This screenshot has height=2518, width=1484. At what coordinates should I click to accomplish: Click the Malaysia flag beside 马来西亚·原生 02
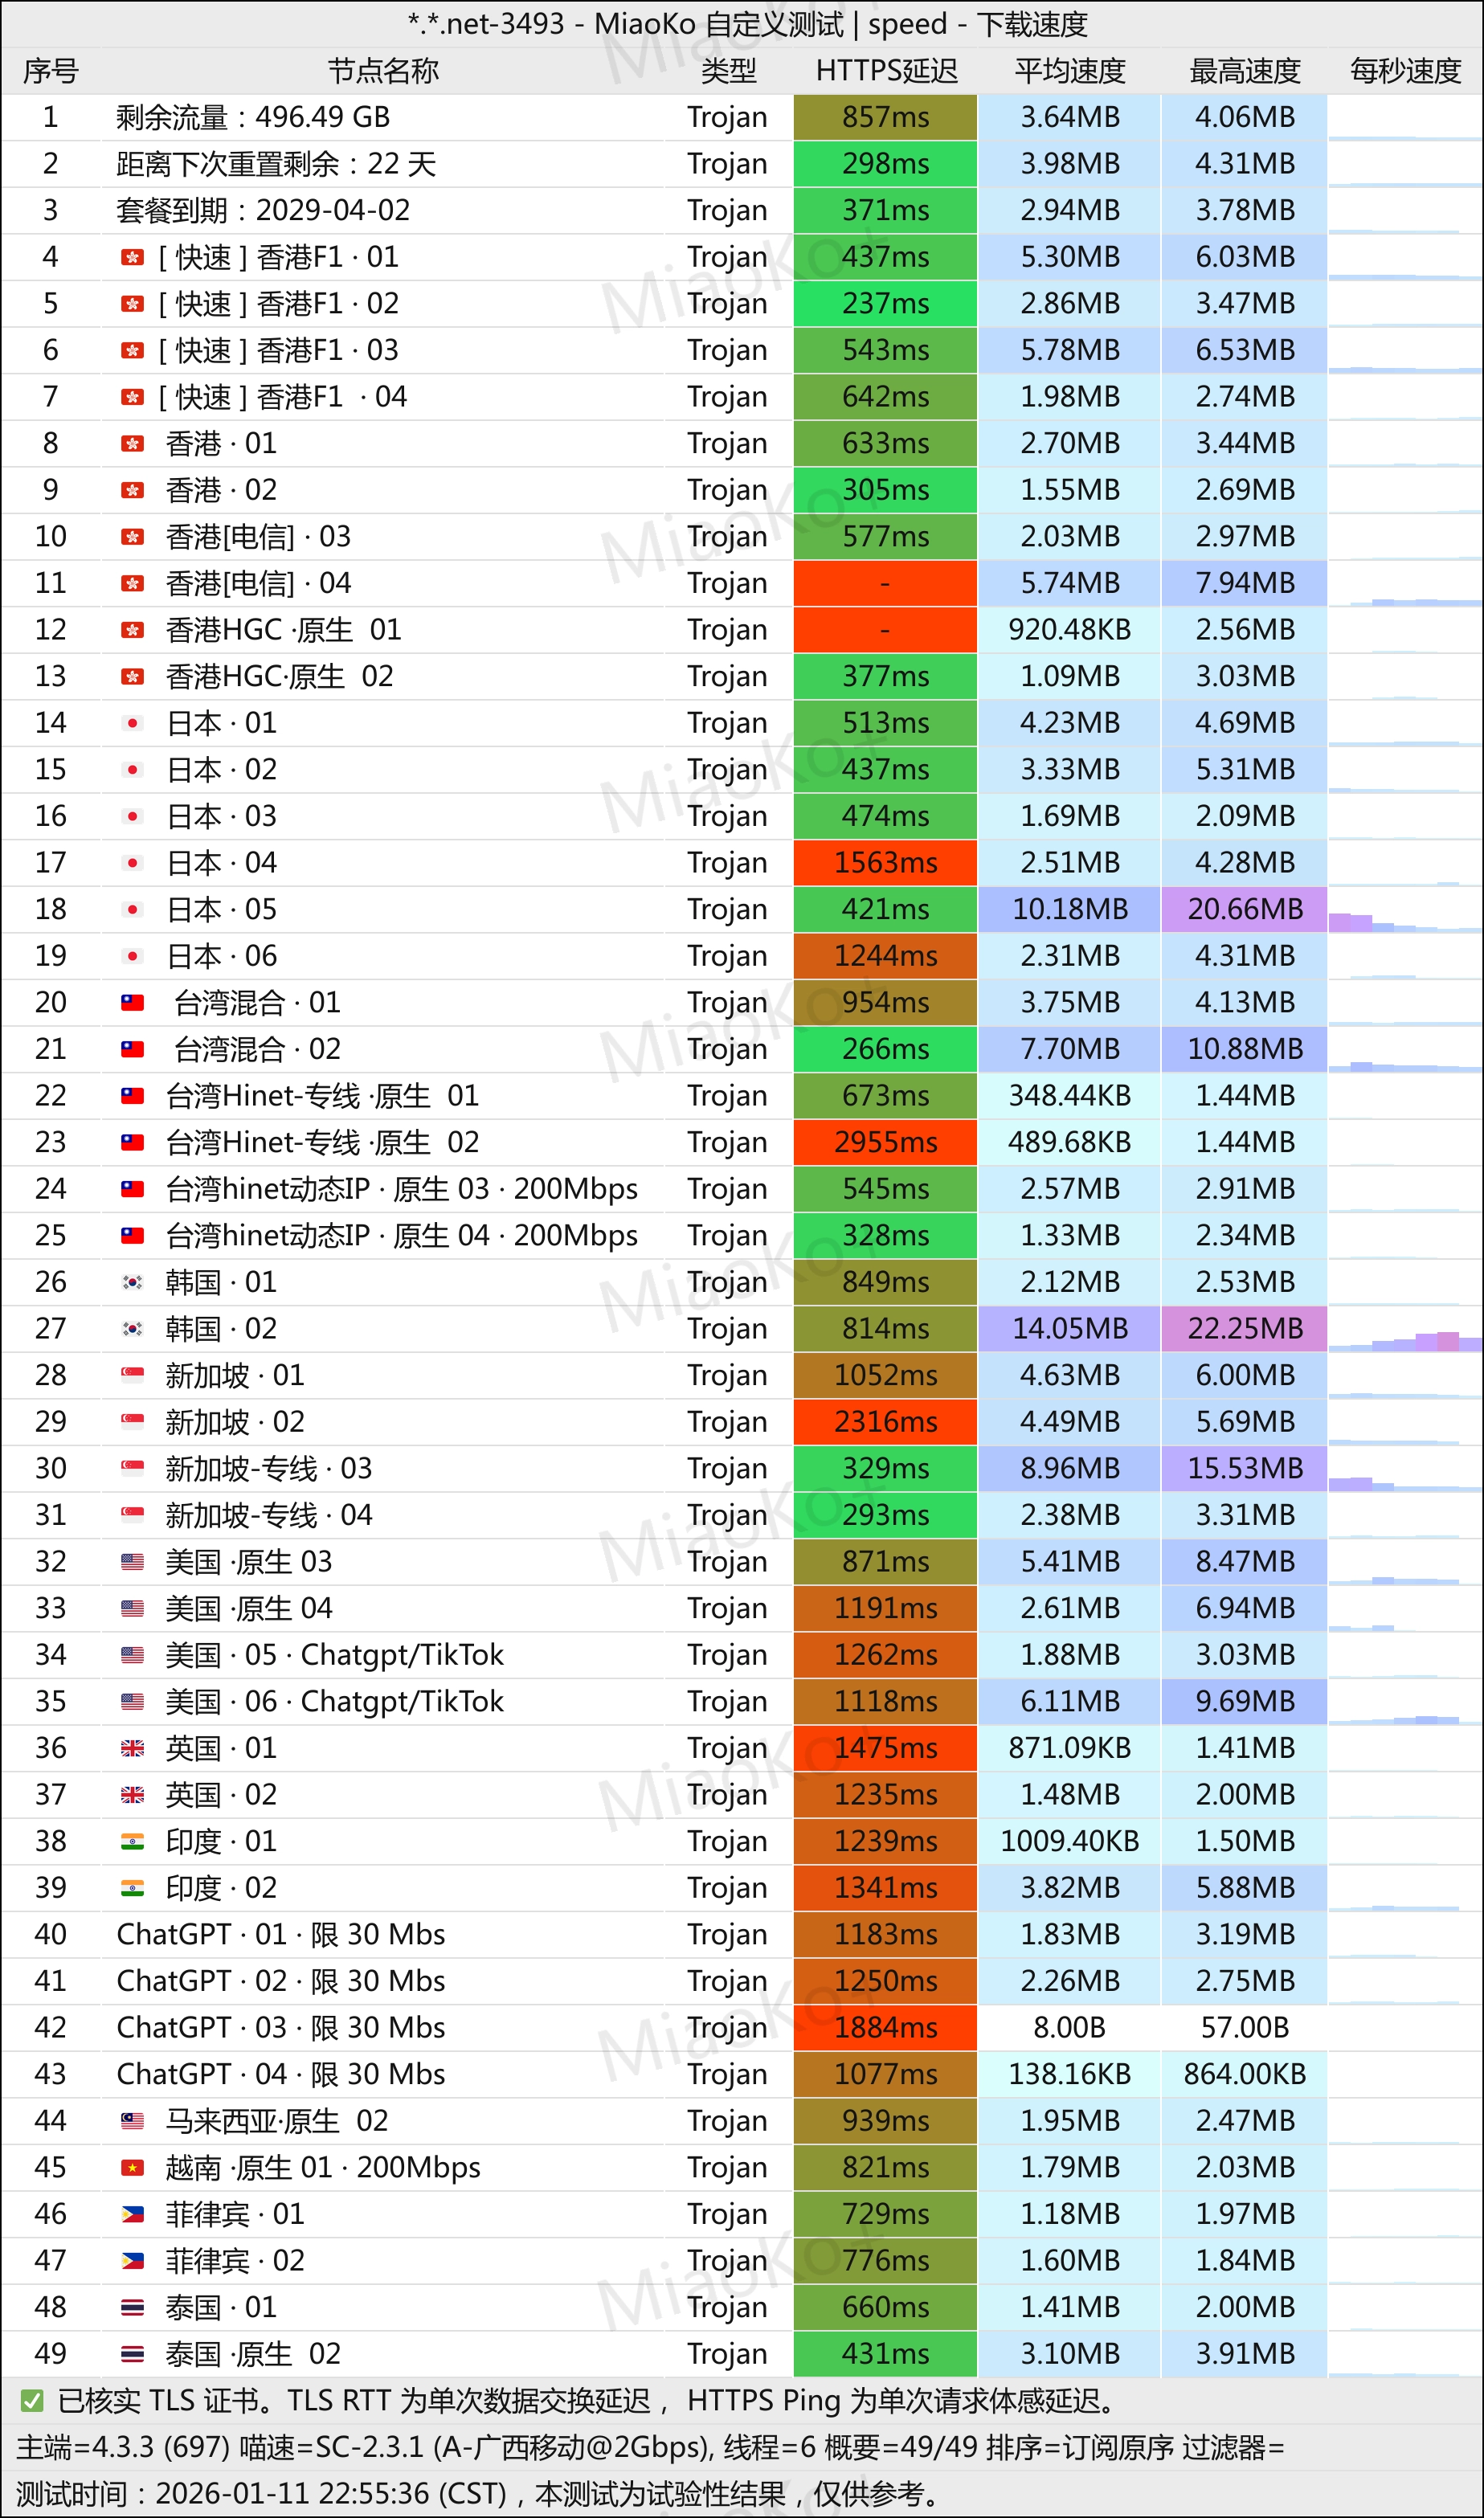coord(132,2121)
